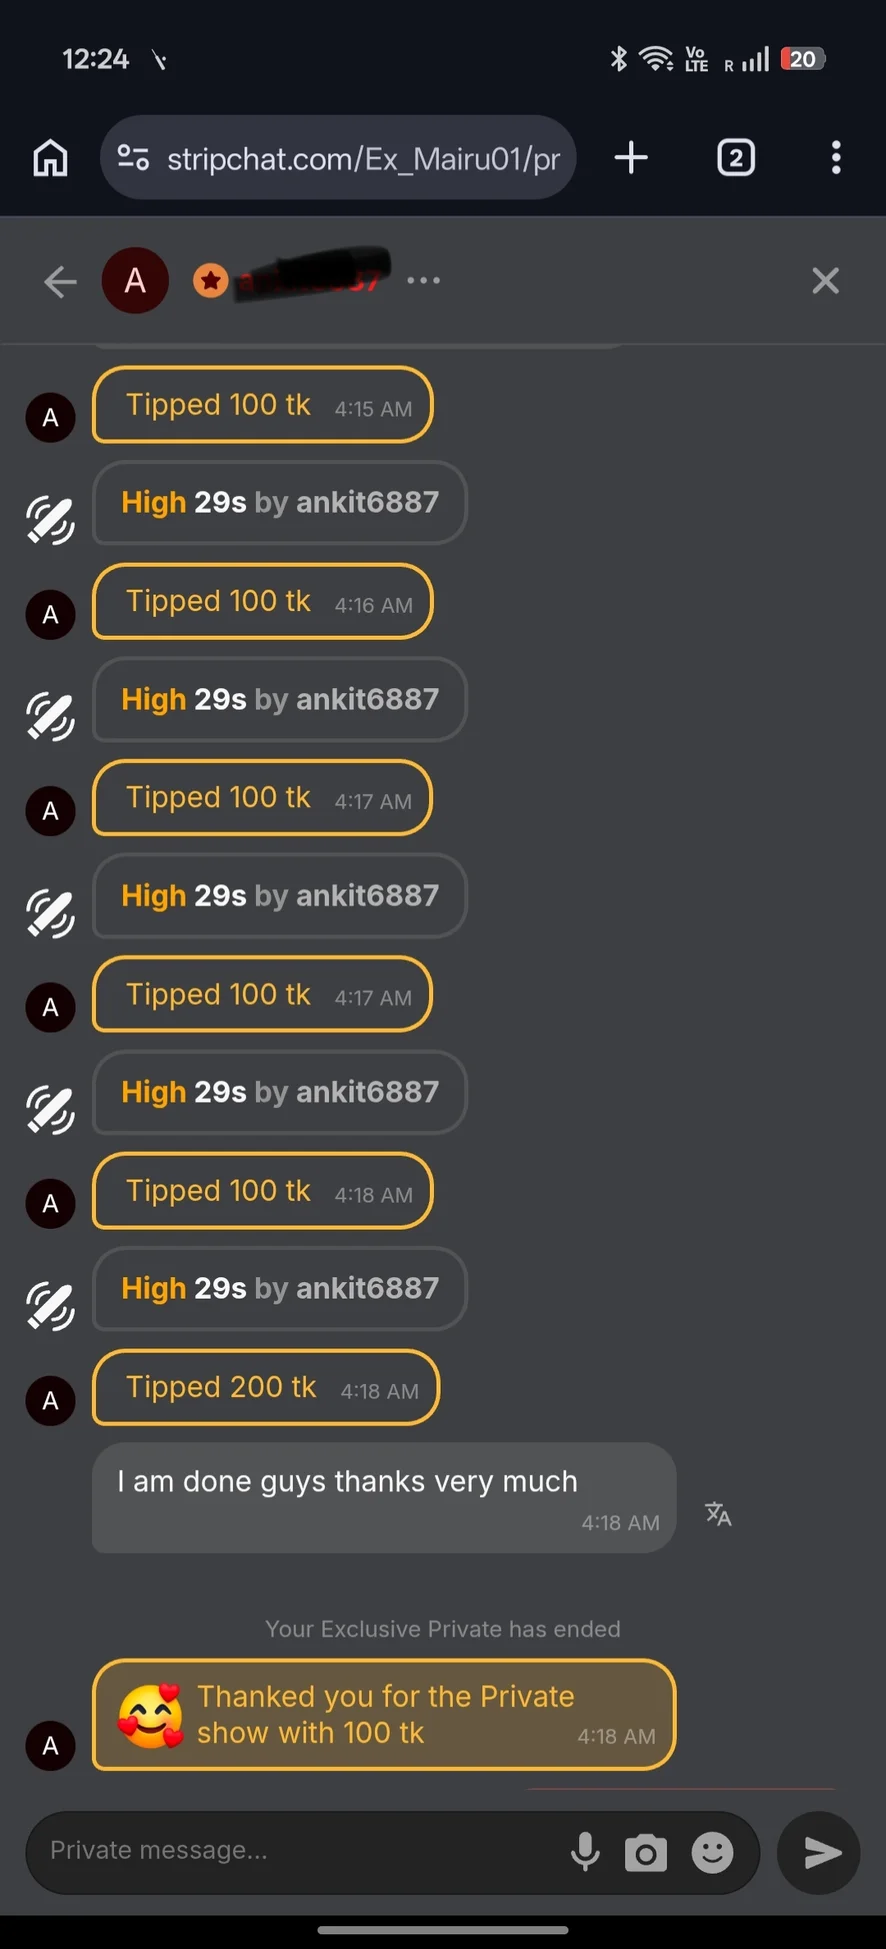Close the private chat panel
This screenshot has height=1949, width=886.
point(825,281)
